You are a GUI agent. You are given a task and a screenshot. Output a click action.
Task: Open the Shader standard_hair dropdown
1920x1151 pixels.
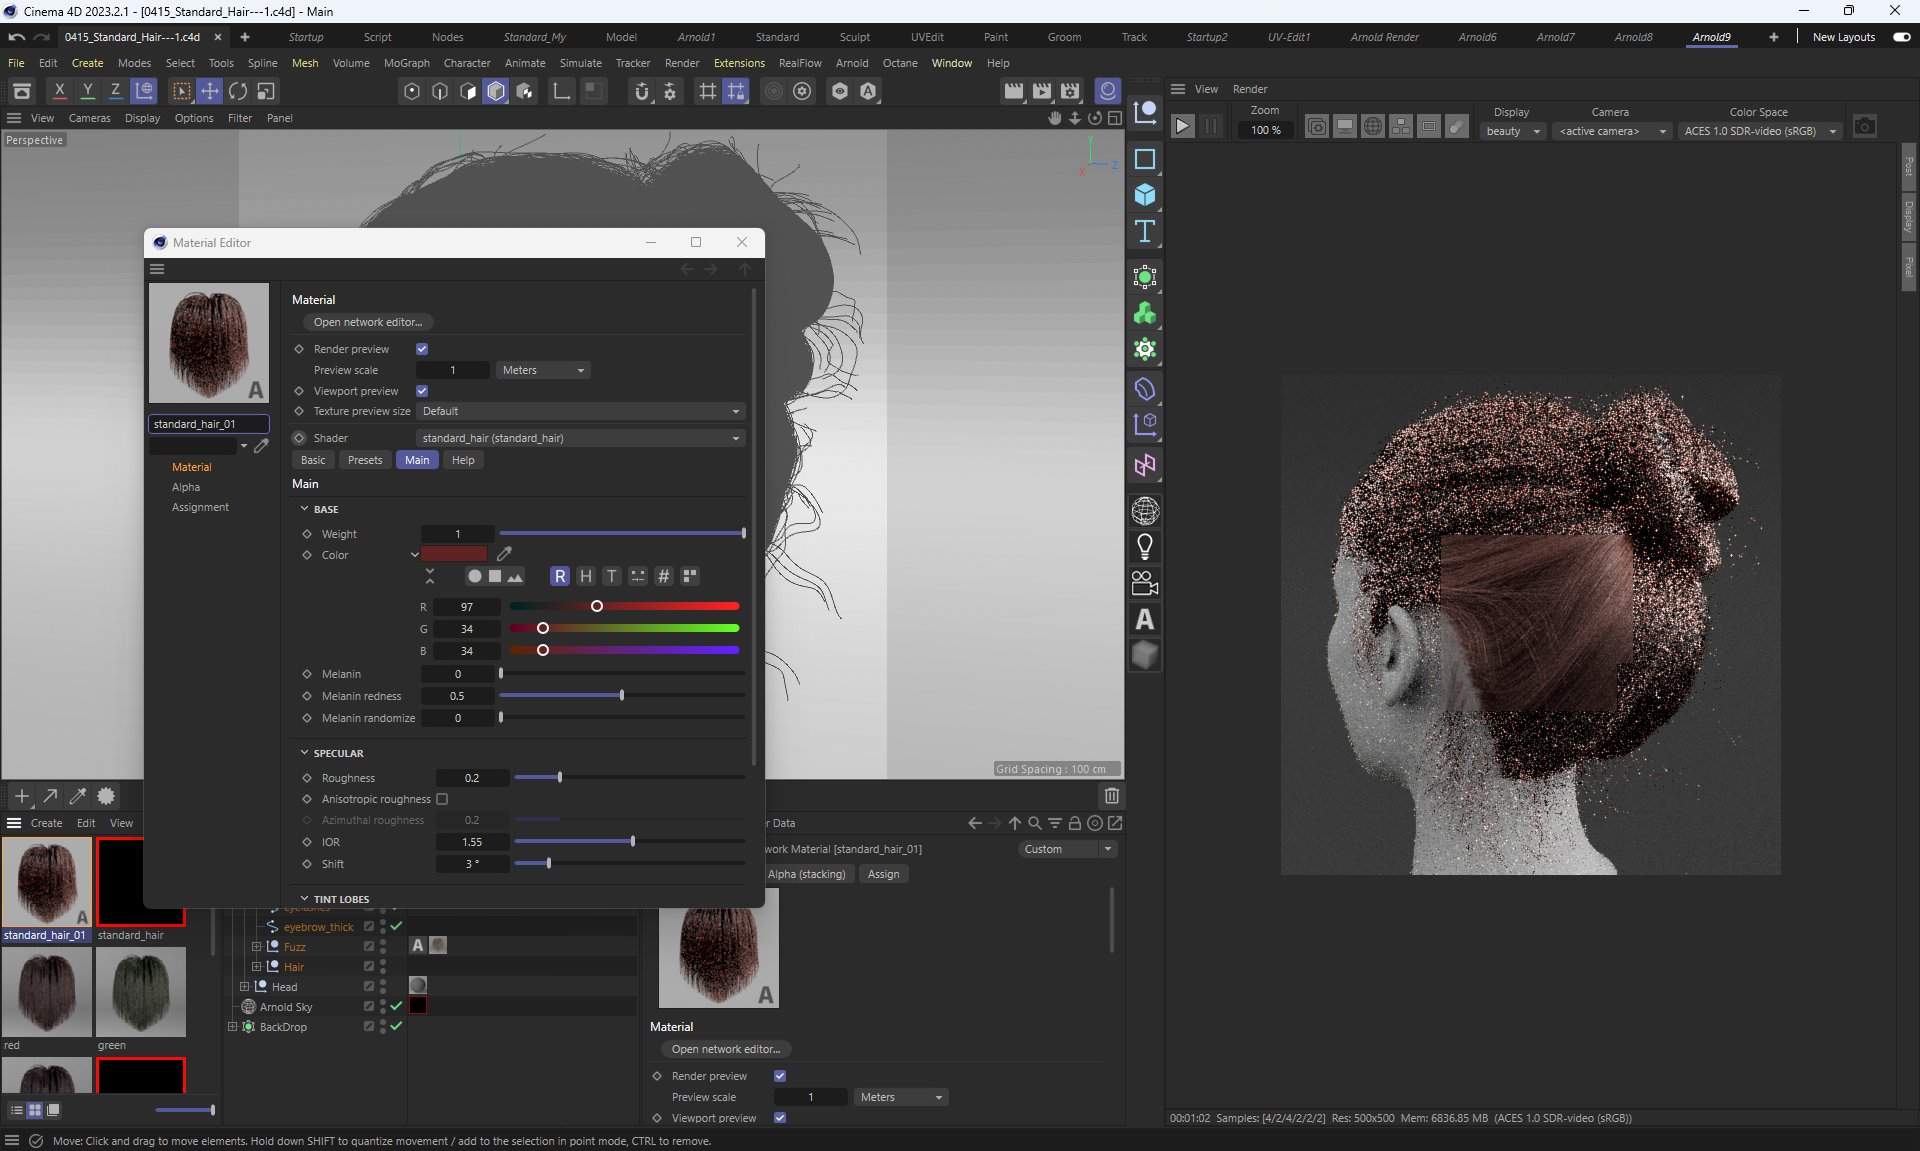pyautogui.click(x=580, y=438)
